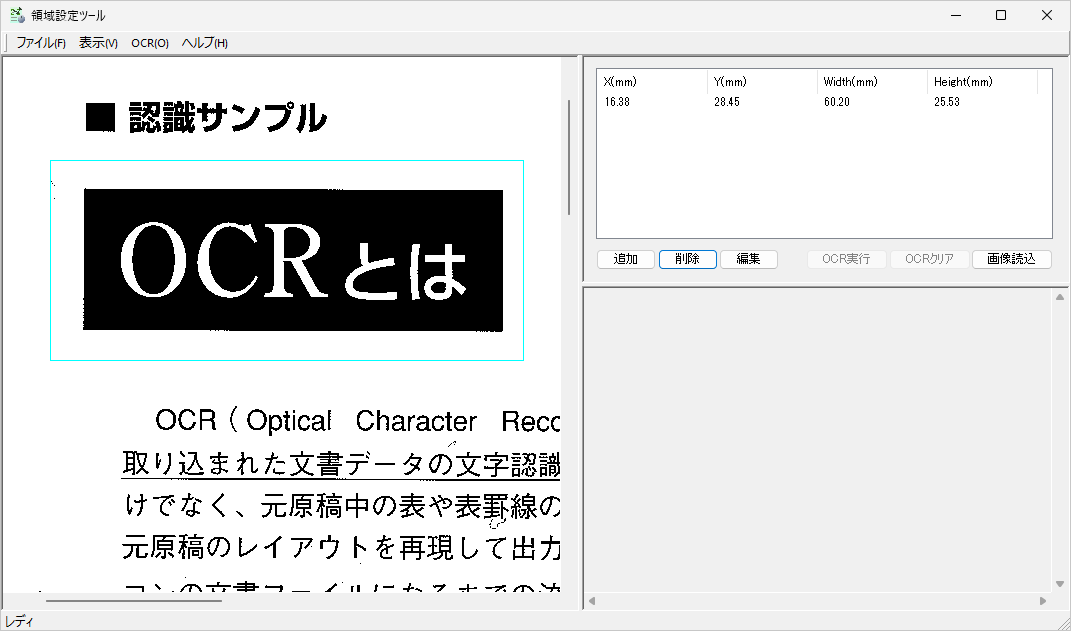
Task: Load a new image via 画像読込 button
Action: point(1011,259)
